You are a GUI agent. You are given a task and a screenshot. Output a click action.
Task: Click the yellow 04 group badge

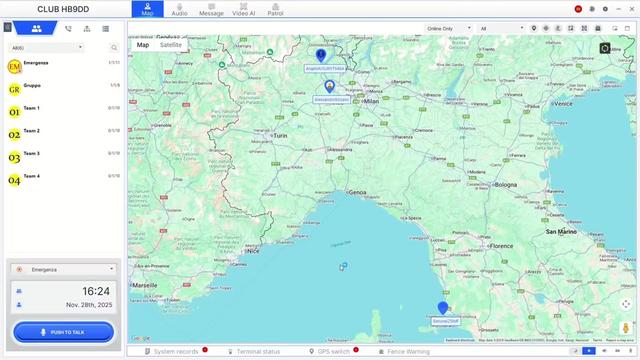click(14, 180)
